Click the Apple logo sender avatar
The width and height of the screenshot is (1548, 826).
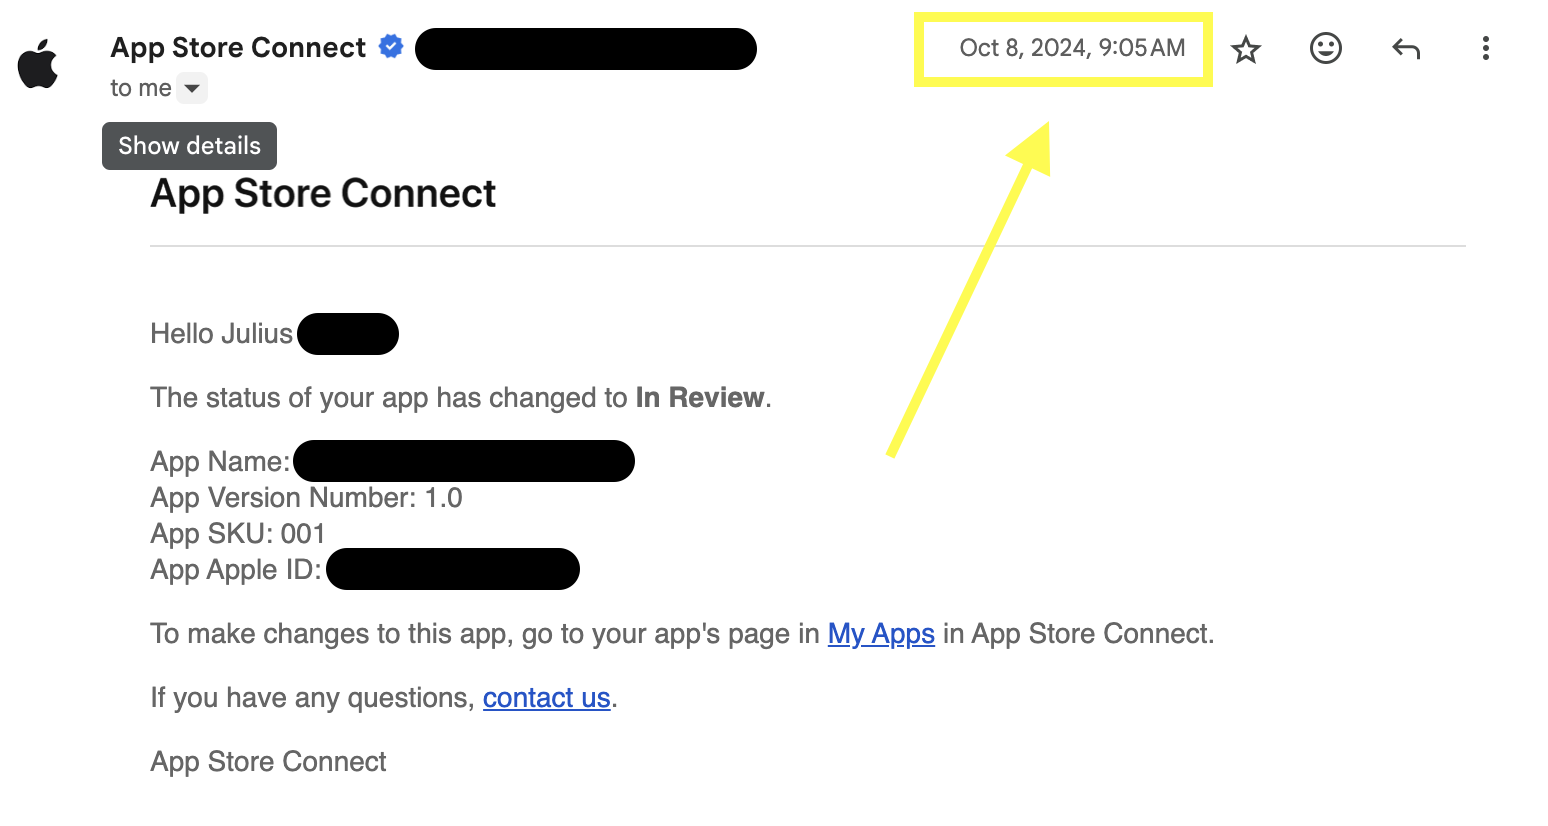click(38, 64)
